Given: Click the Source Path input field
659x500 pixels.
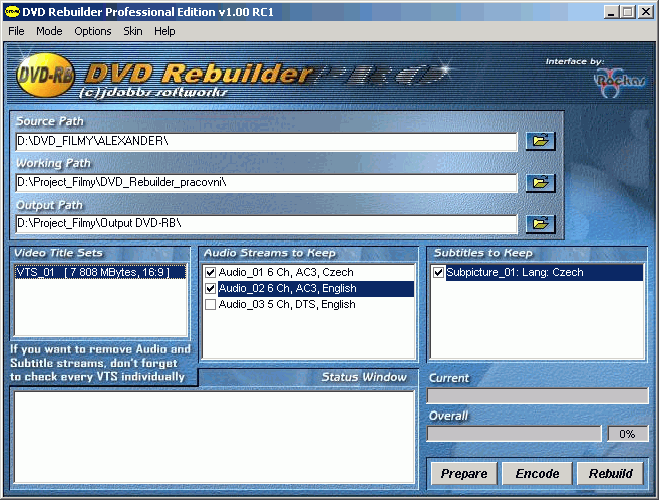Looking at the screenshot, I should point(266,142).
